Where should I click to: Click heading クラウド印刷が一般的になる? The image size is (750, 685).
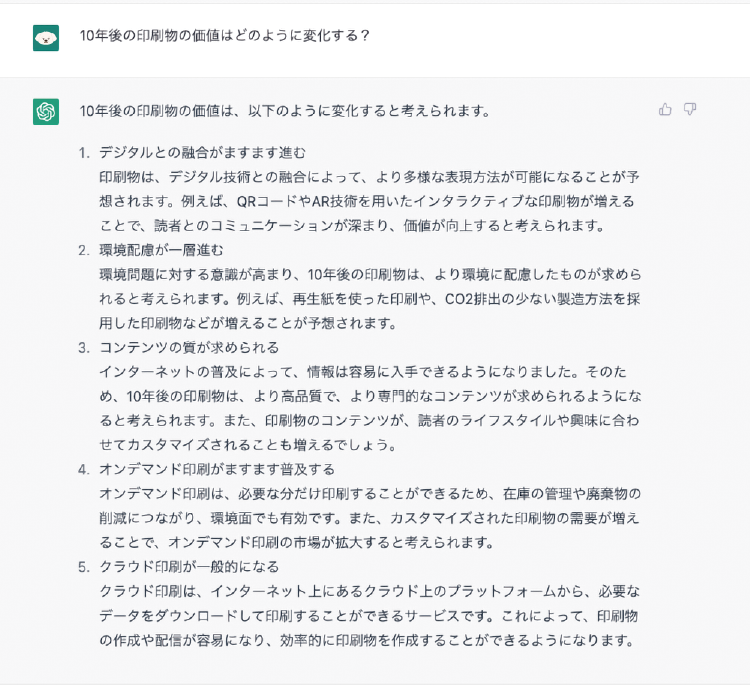[x=189, y=567]
